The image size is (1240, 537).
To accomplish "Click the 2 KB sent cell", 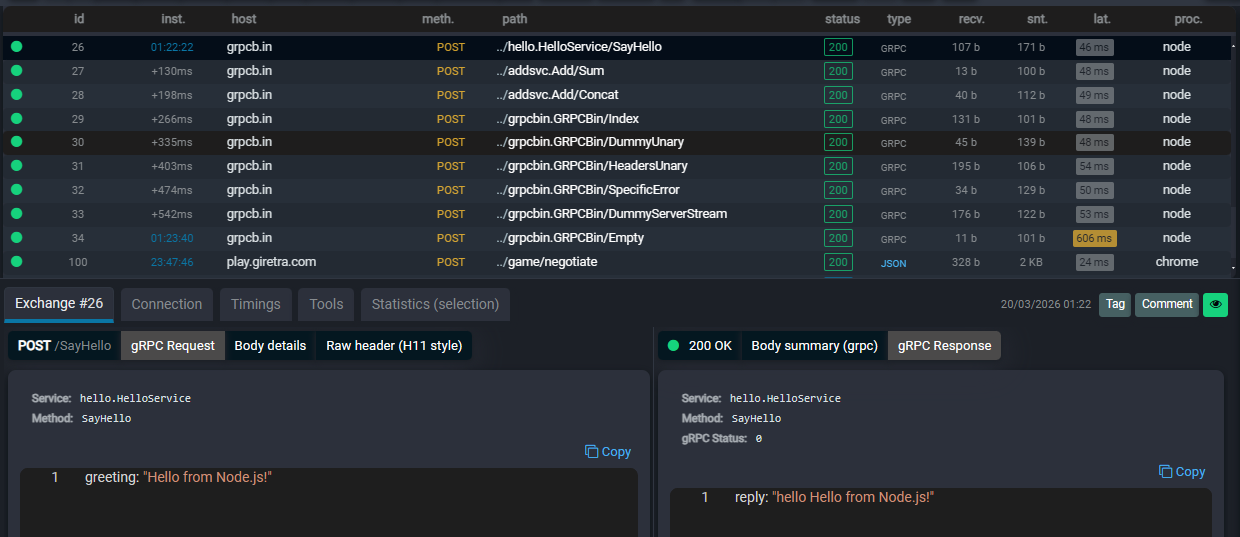I will coord(1031,262).
